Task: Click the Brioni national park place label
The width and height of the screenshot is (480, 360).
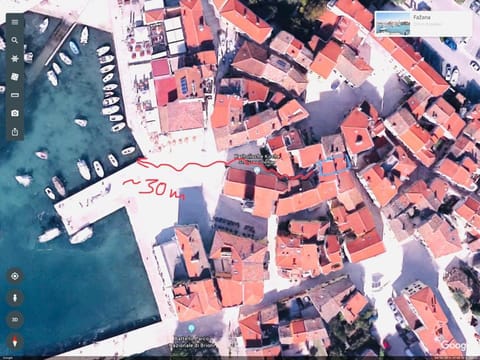Action: point(195,342)
